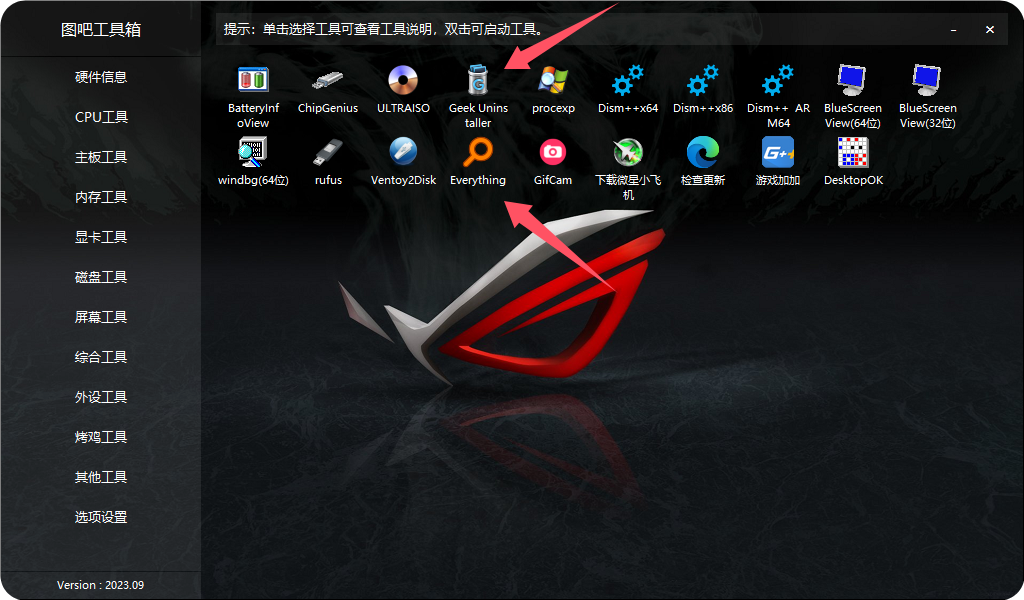Open 选项设置 settings entry
This screenshot has height=600, width=1024.
(x=101, y=517)
